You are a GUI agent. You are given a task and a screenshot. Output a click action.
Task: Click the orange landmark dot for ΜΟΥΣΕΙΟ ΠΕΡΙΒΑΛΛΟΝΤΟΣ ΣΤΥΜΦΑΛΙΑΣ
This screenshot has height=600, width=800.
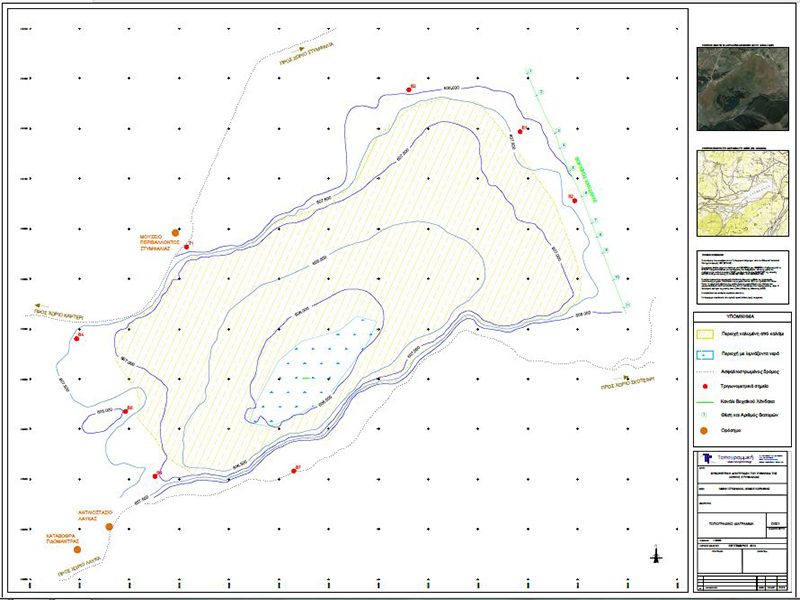[176, 233]
